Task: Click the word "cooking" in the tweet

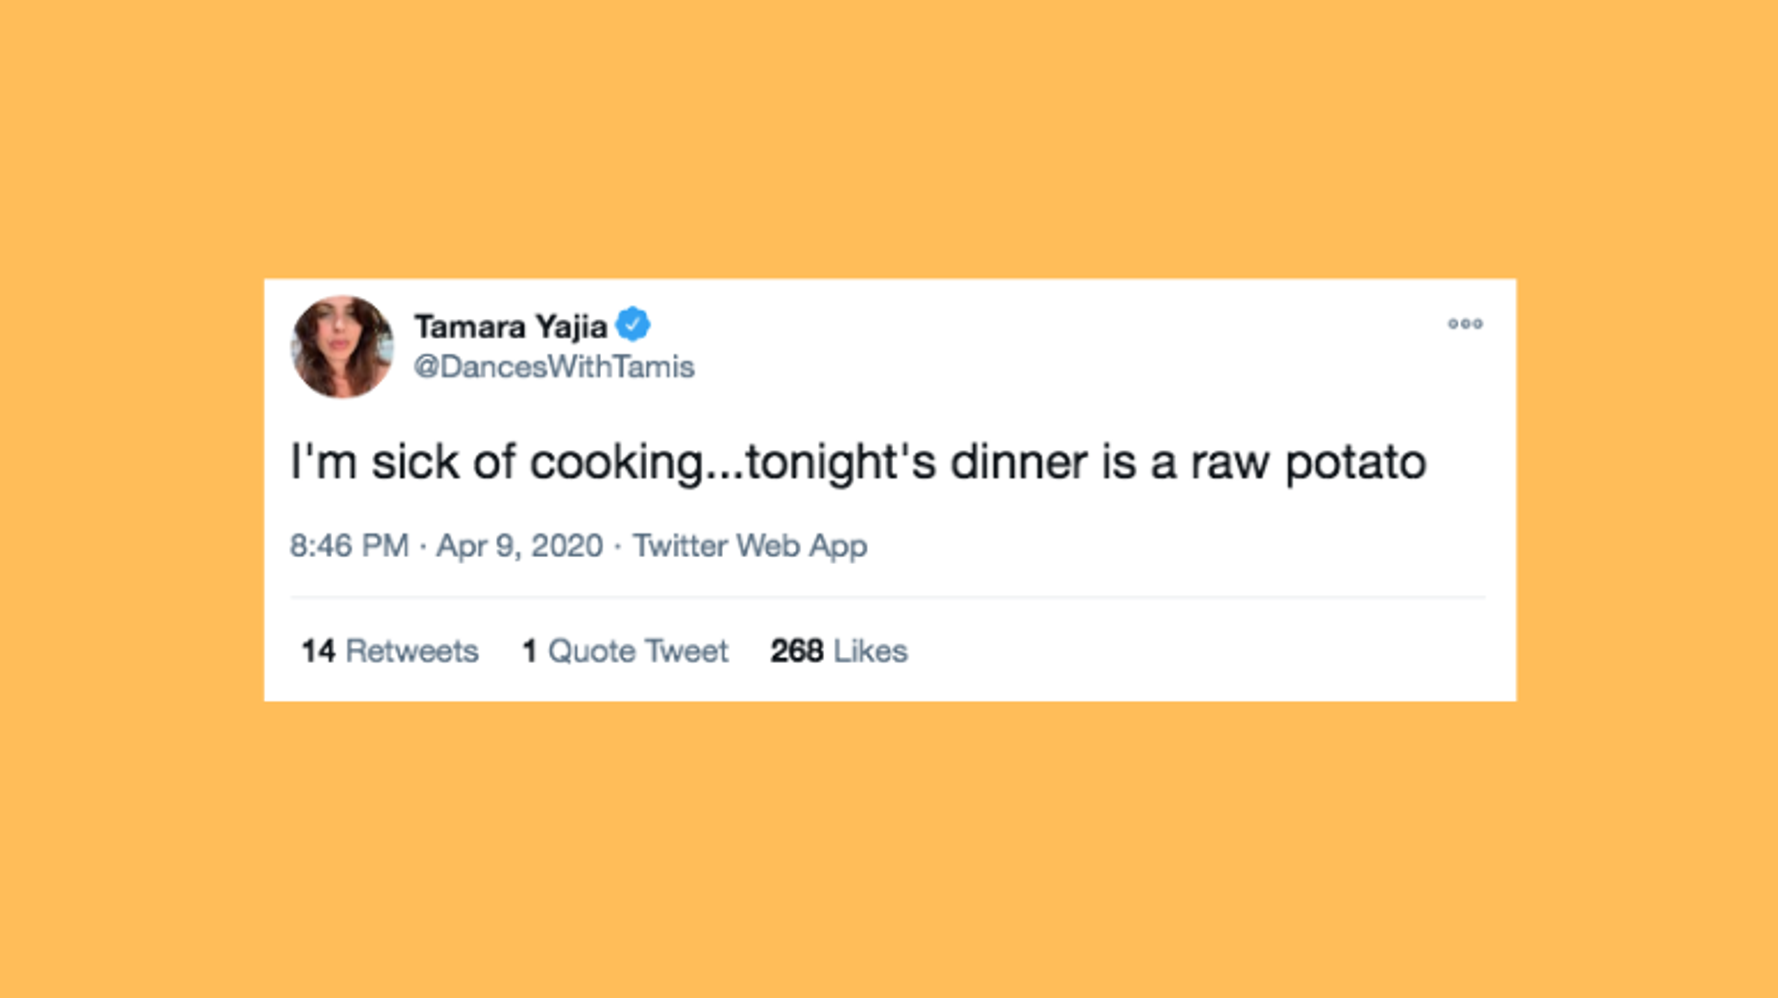Action: coord(617,463)
